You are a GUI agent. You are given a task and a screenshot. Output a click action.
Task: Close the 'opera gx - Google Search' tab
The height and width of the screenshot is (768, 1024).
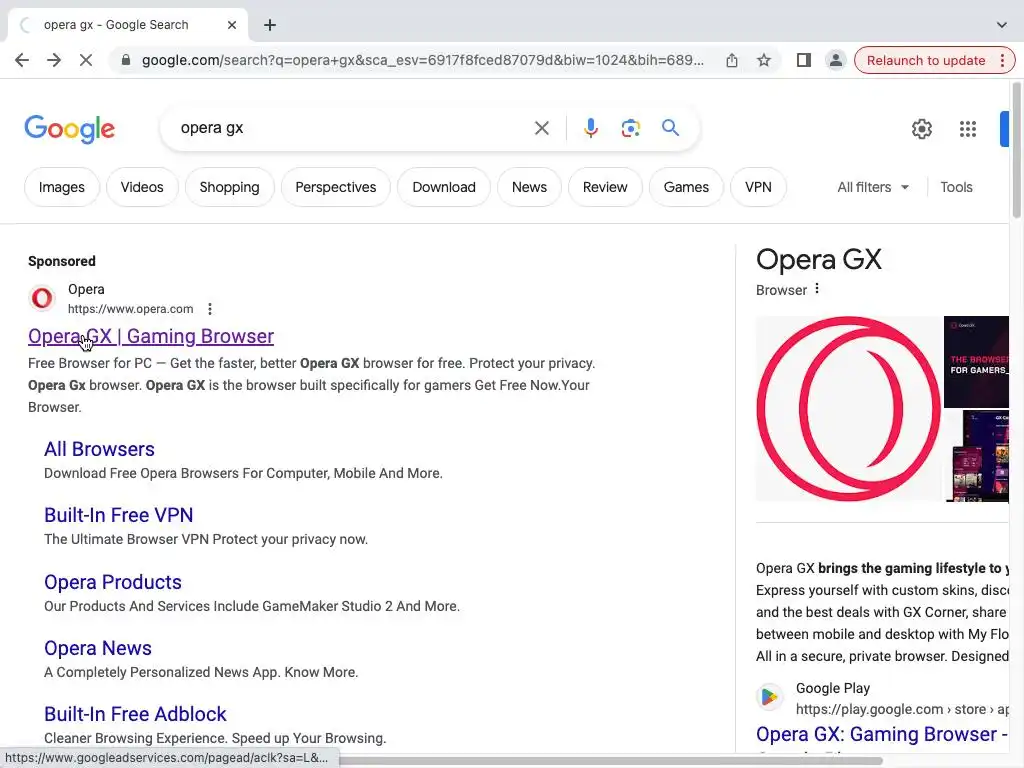coord(232,25)
